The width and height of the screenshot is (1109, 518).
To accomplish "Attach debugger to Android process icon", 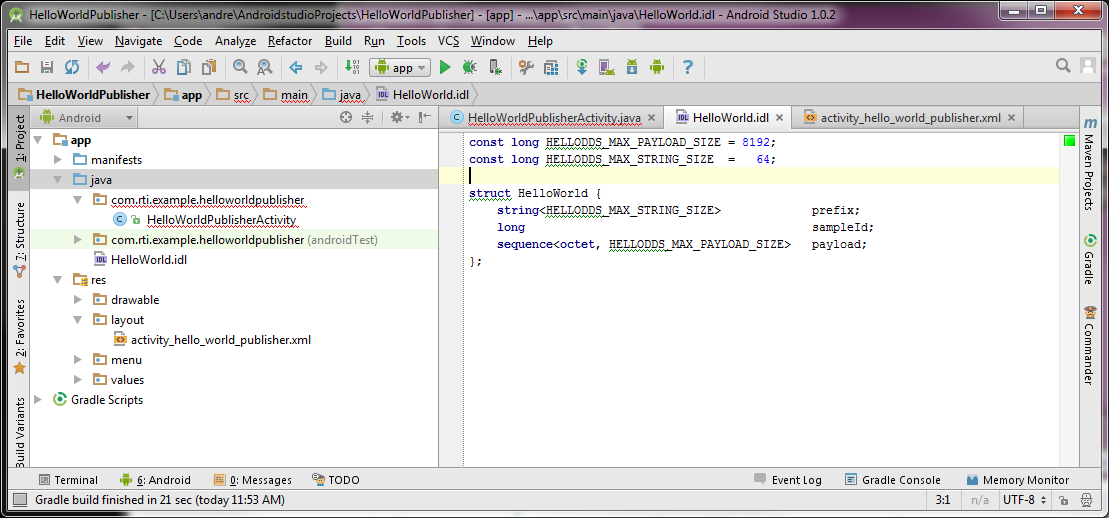I will click(x=496, y=67).
